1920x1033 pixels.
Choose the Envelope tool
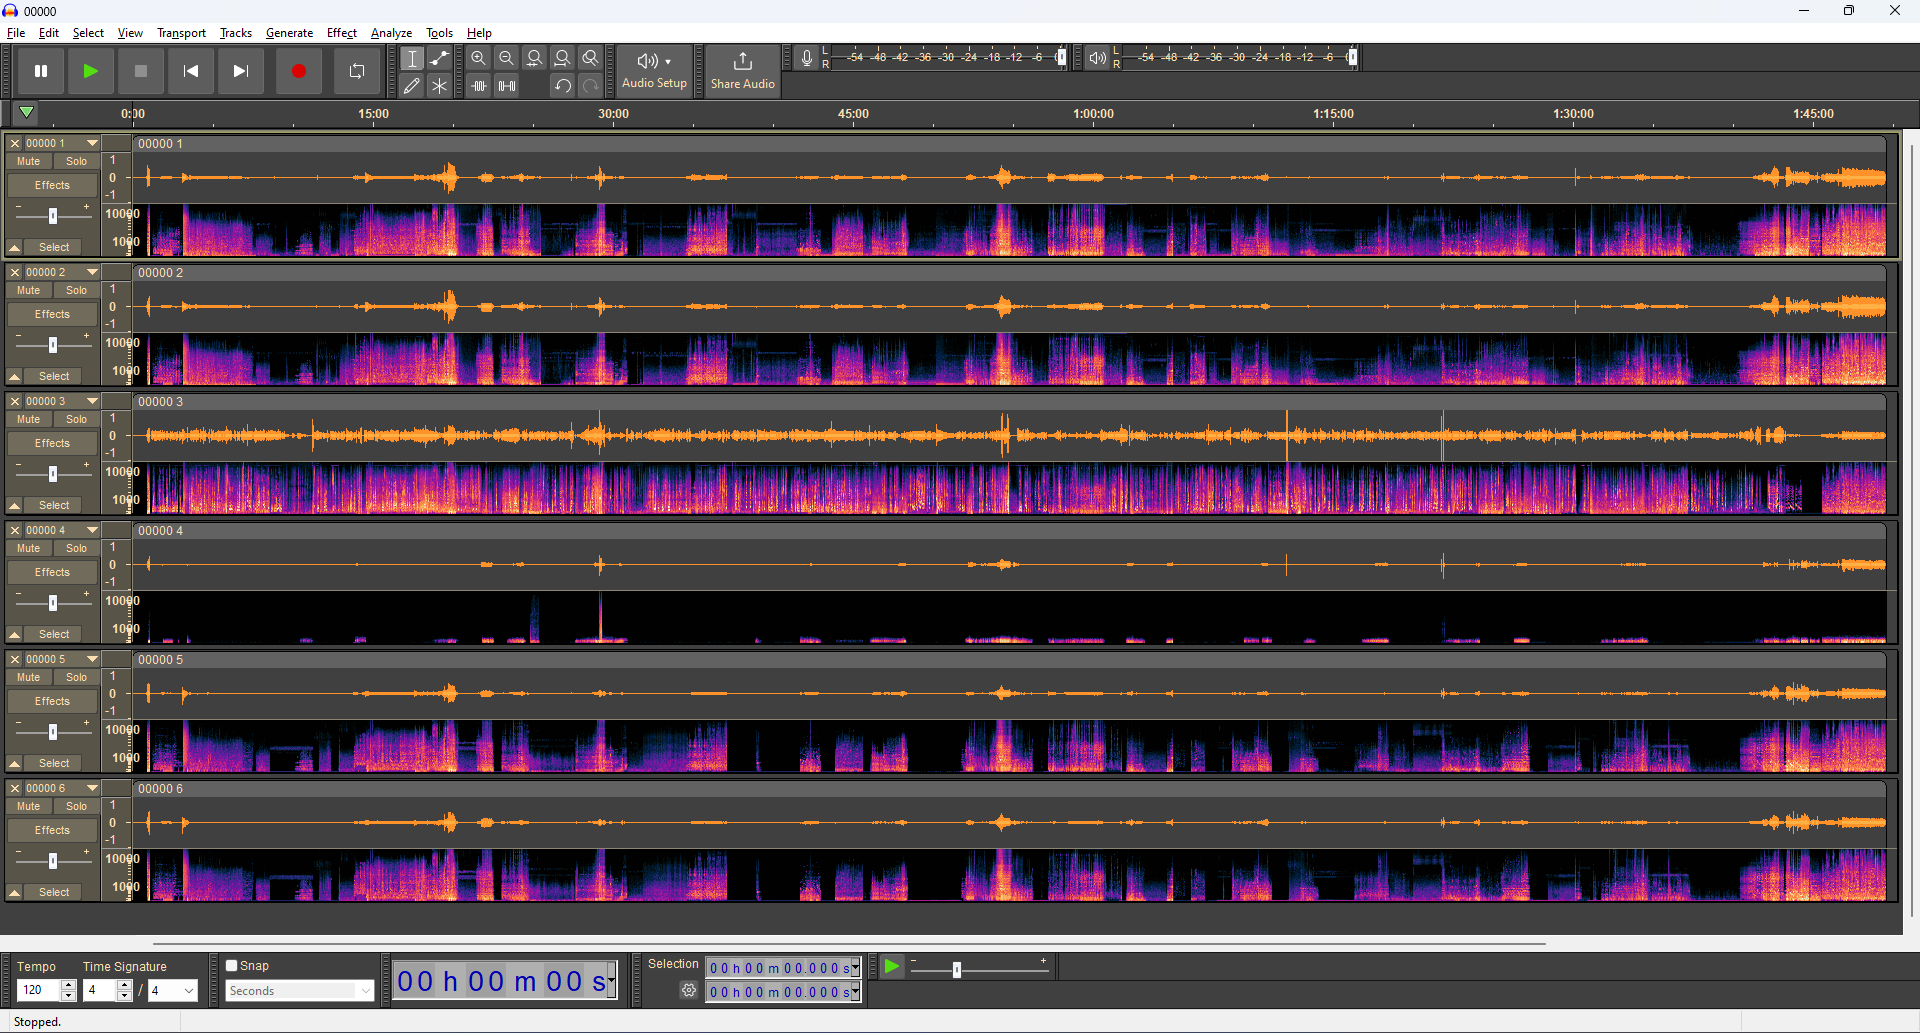point(439,59)
